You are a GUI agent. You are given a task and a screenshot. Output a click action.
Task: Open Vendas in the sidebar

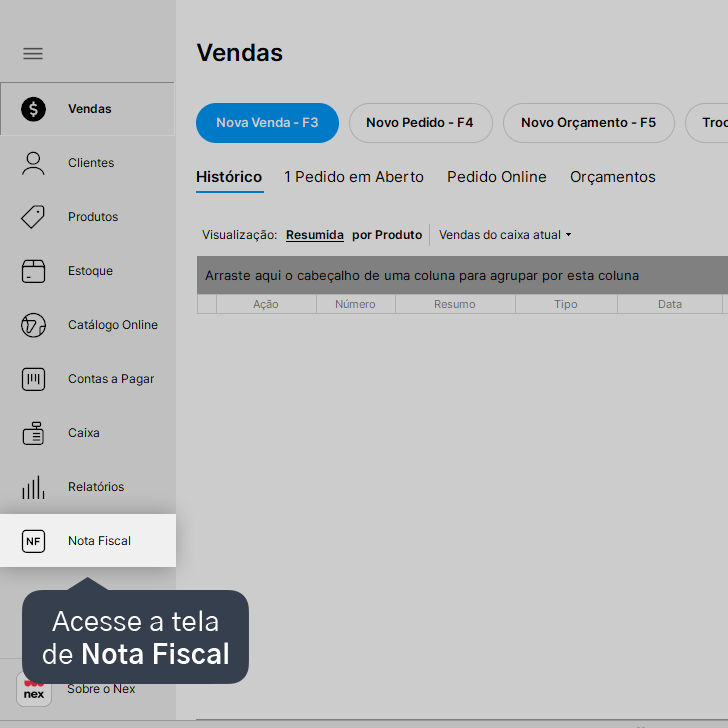pos(87,109)
